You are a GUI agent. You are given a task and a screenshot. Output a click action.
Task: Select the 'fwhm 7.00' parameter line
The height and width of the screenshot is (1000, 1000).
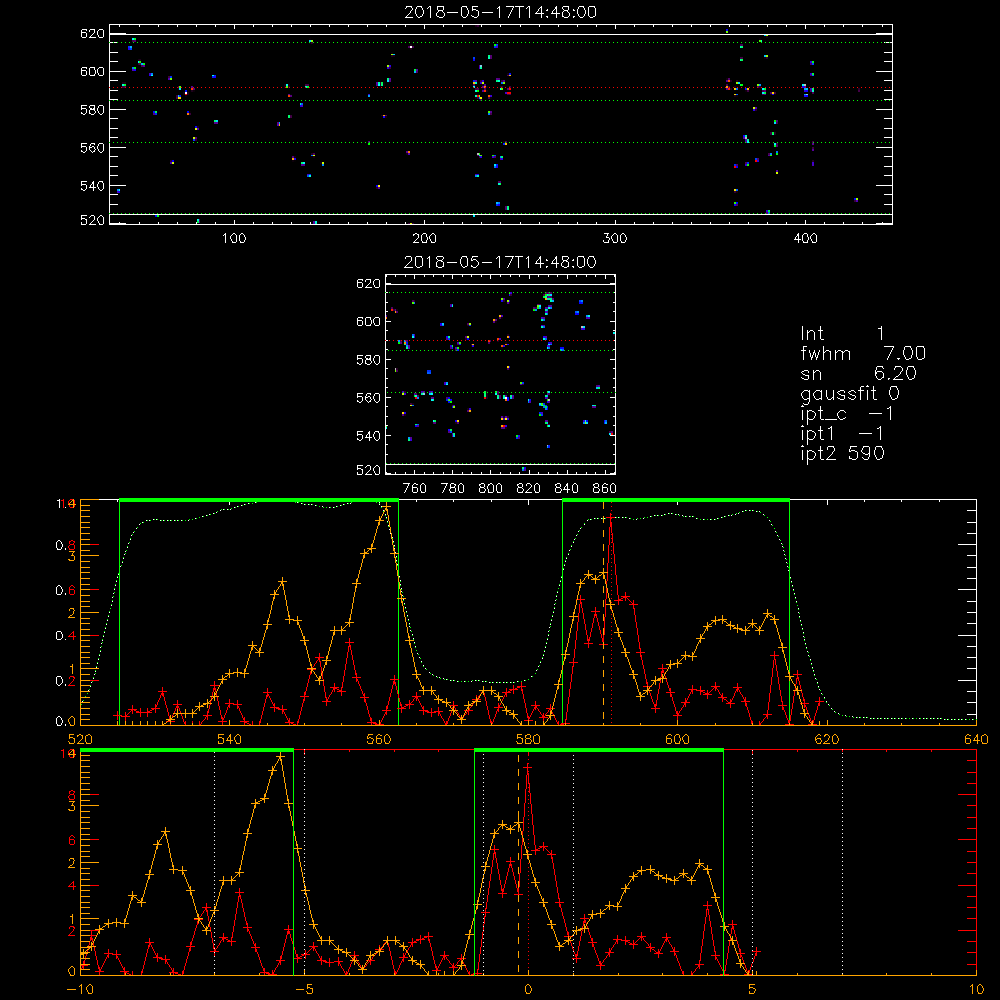click(x=863, y=353)
